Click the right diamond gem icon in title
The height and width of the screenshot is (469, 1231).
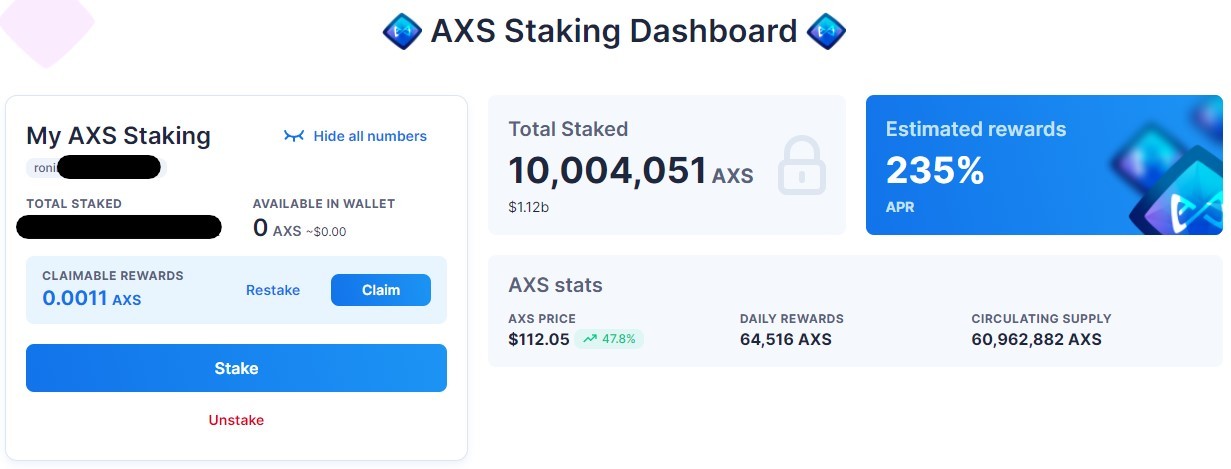tap(826, 31)
